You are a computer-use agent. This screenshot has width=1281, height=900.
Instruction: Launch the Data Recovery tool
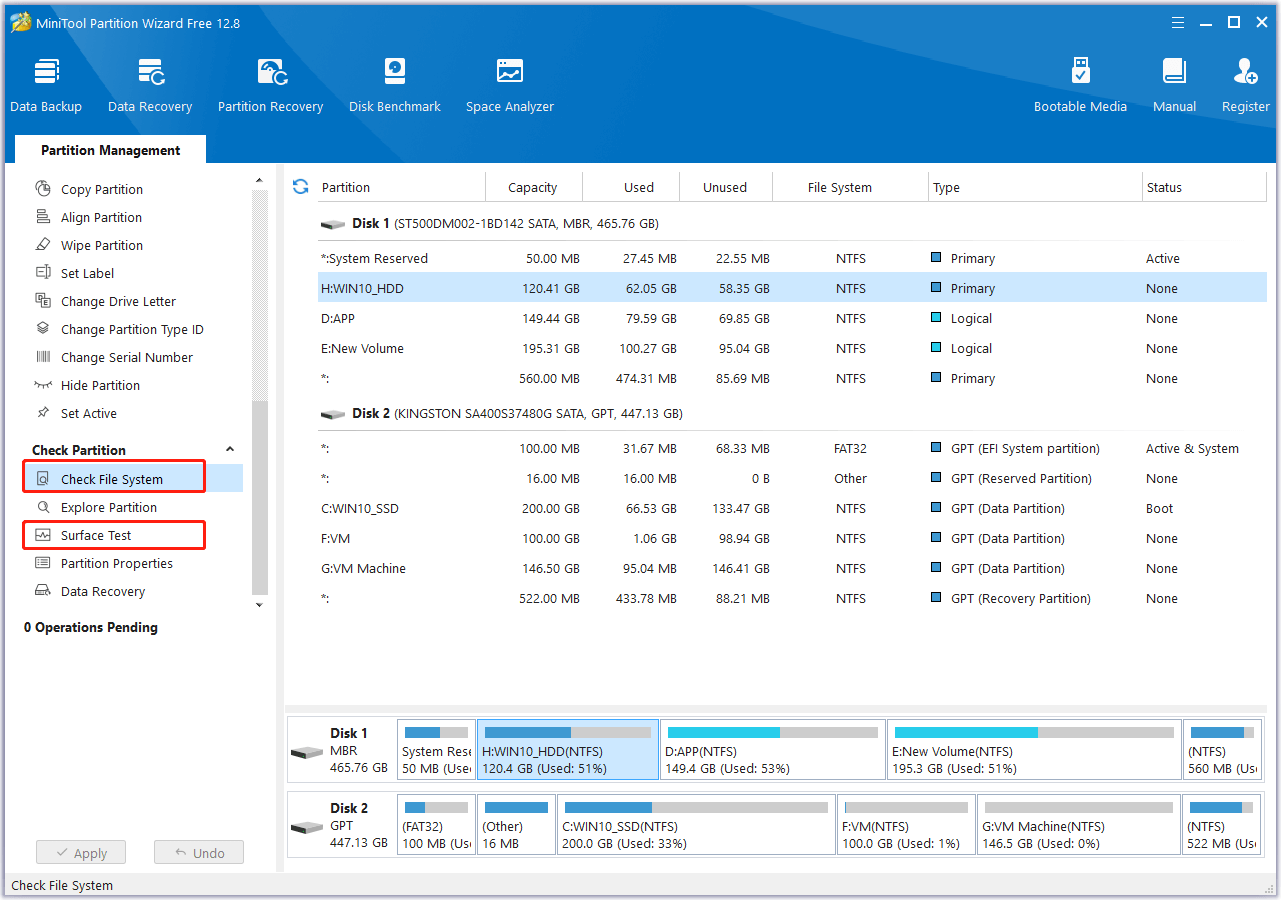coord(150,85)
